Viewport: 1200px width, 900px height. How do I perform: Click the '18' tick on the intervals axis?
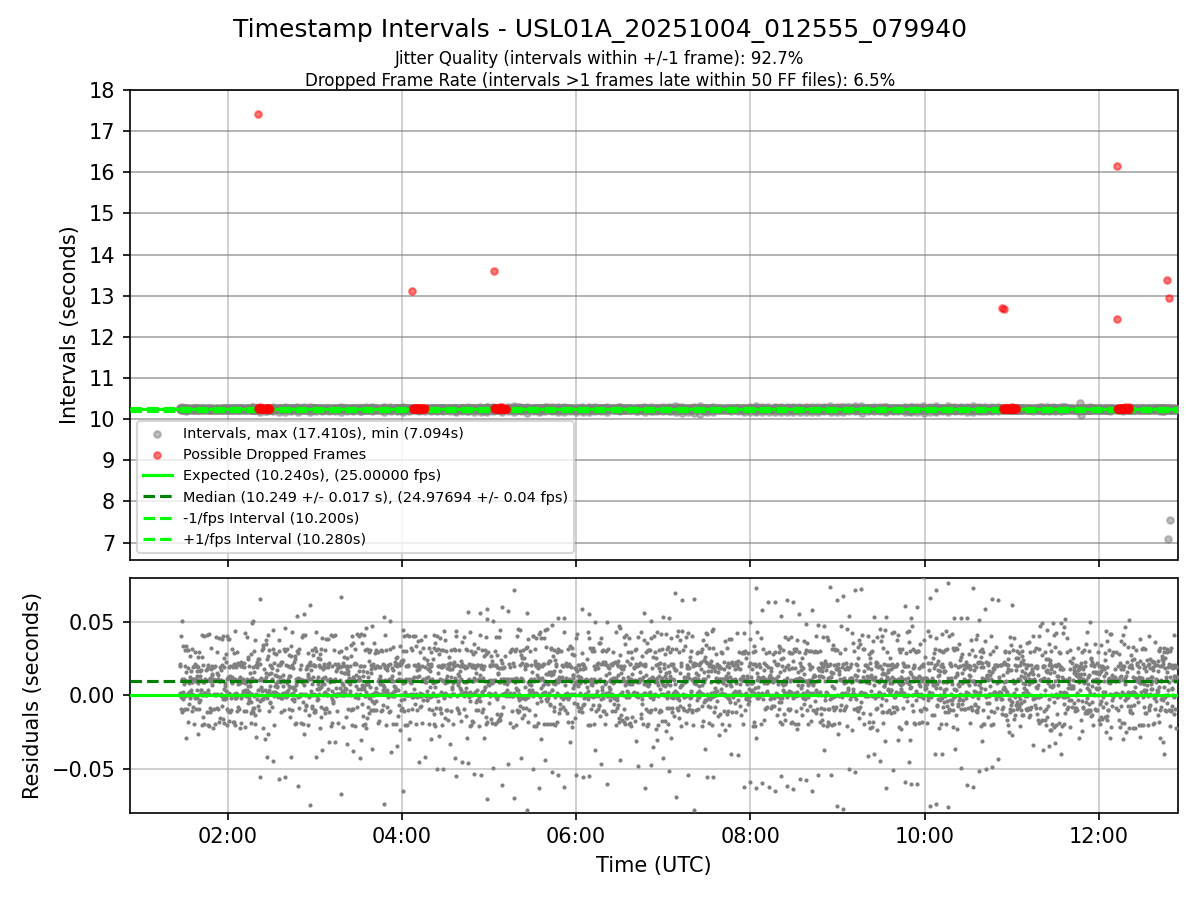[x=104, y=91]
